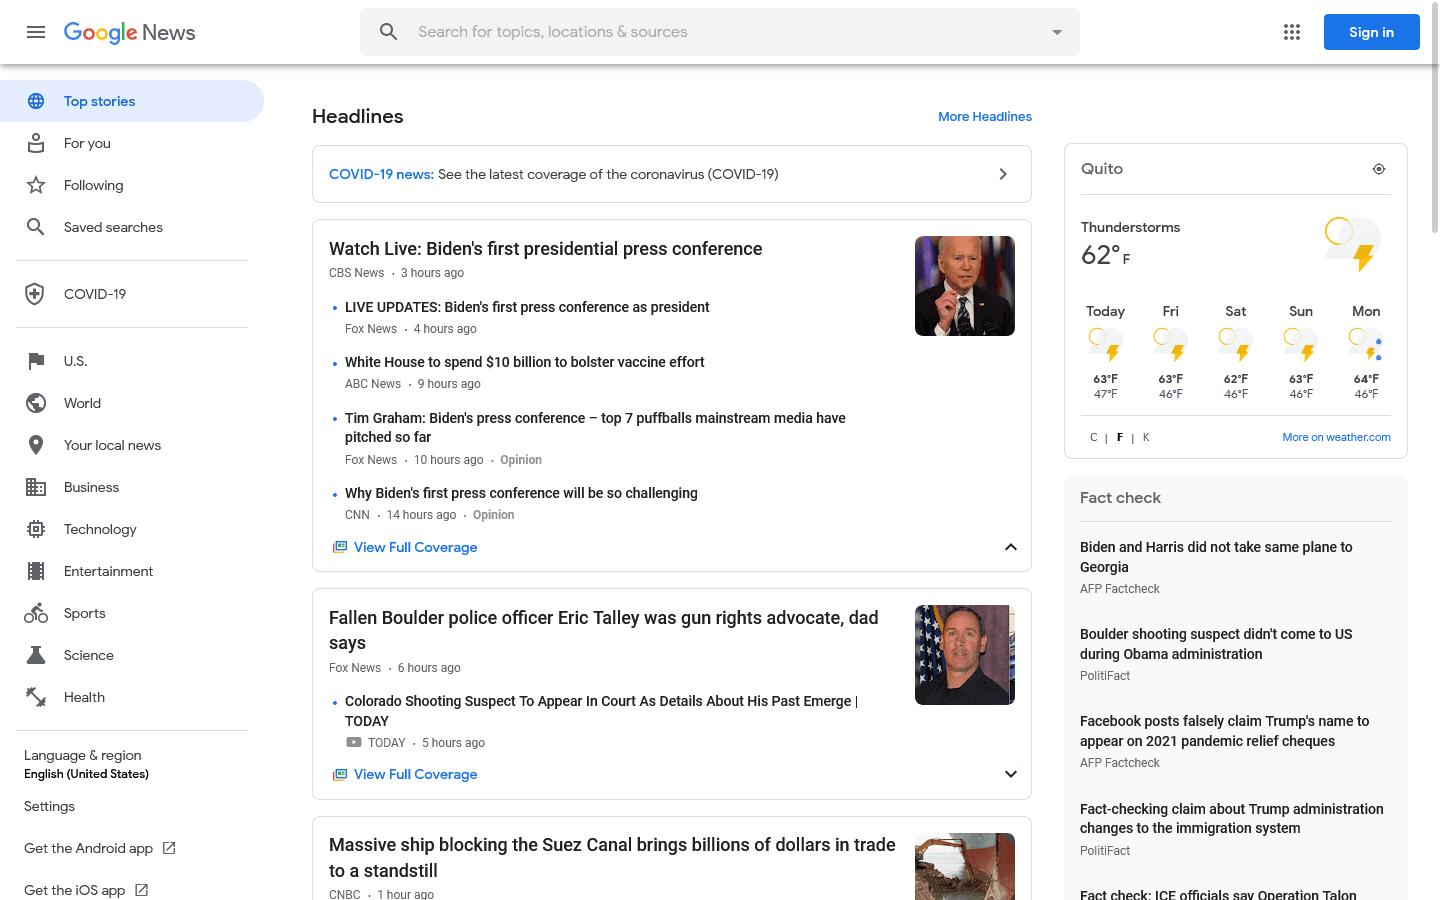Change Language & region setting
Image resolution: width=1440 pixels, height=900 pixels.
(86, 764)
